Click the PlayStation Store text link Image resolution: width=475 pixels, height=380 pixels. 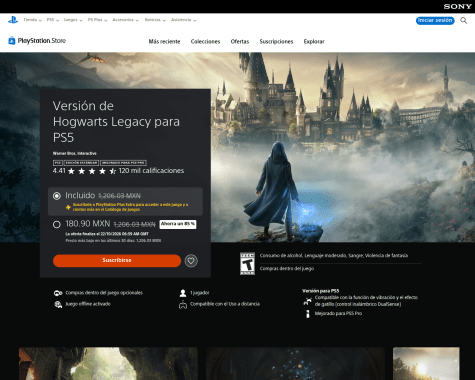pos(42,41)
